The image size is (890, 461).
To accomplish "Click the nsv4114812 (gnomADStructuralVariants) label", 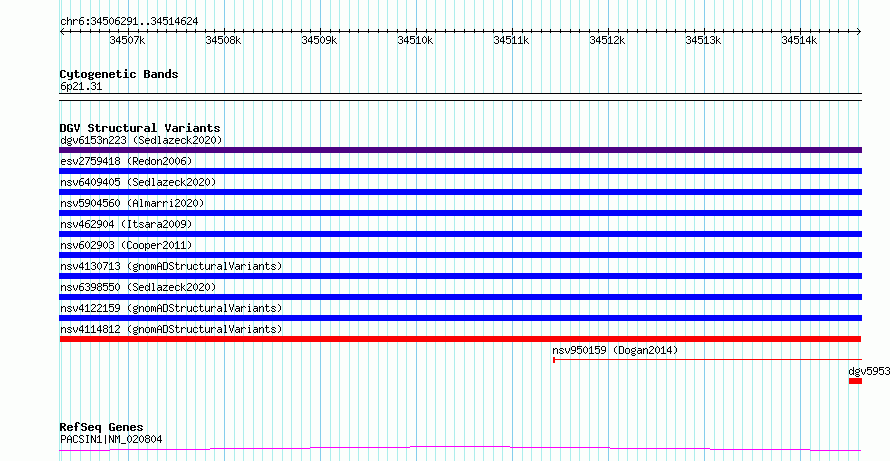I will (x=171, y=329).
